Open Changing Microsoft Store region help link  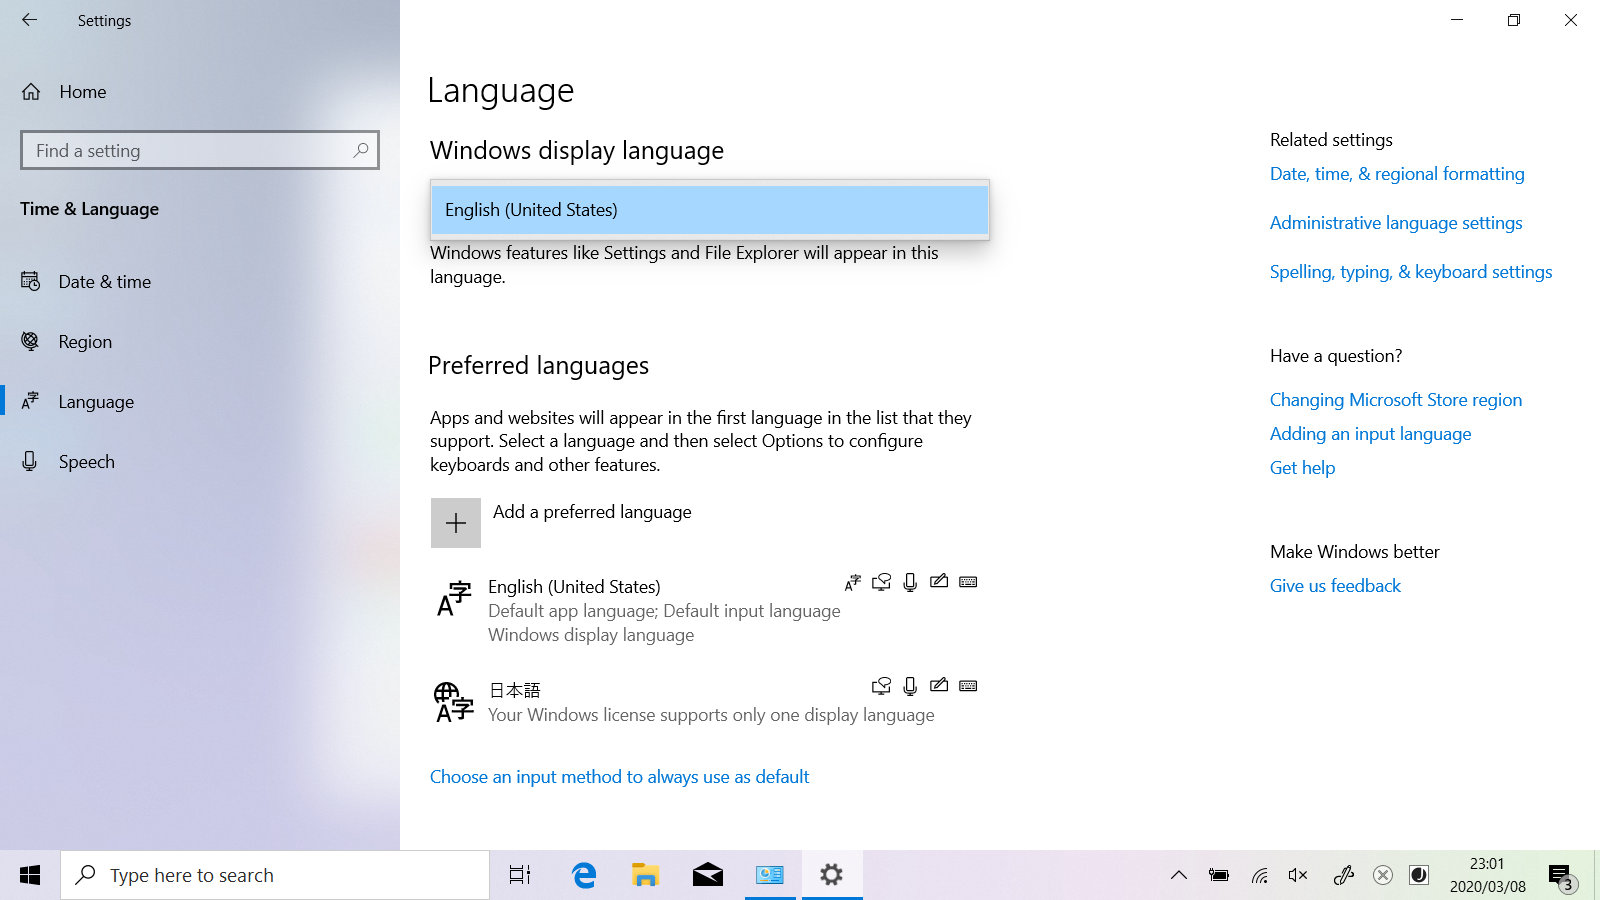tap(1396, 400)
